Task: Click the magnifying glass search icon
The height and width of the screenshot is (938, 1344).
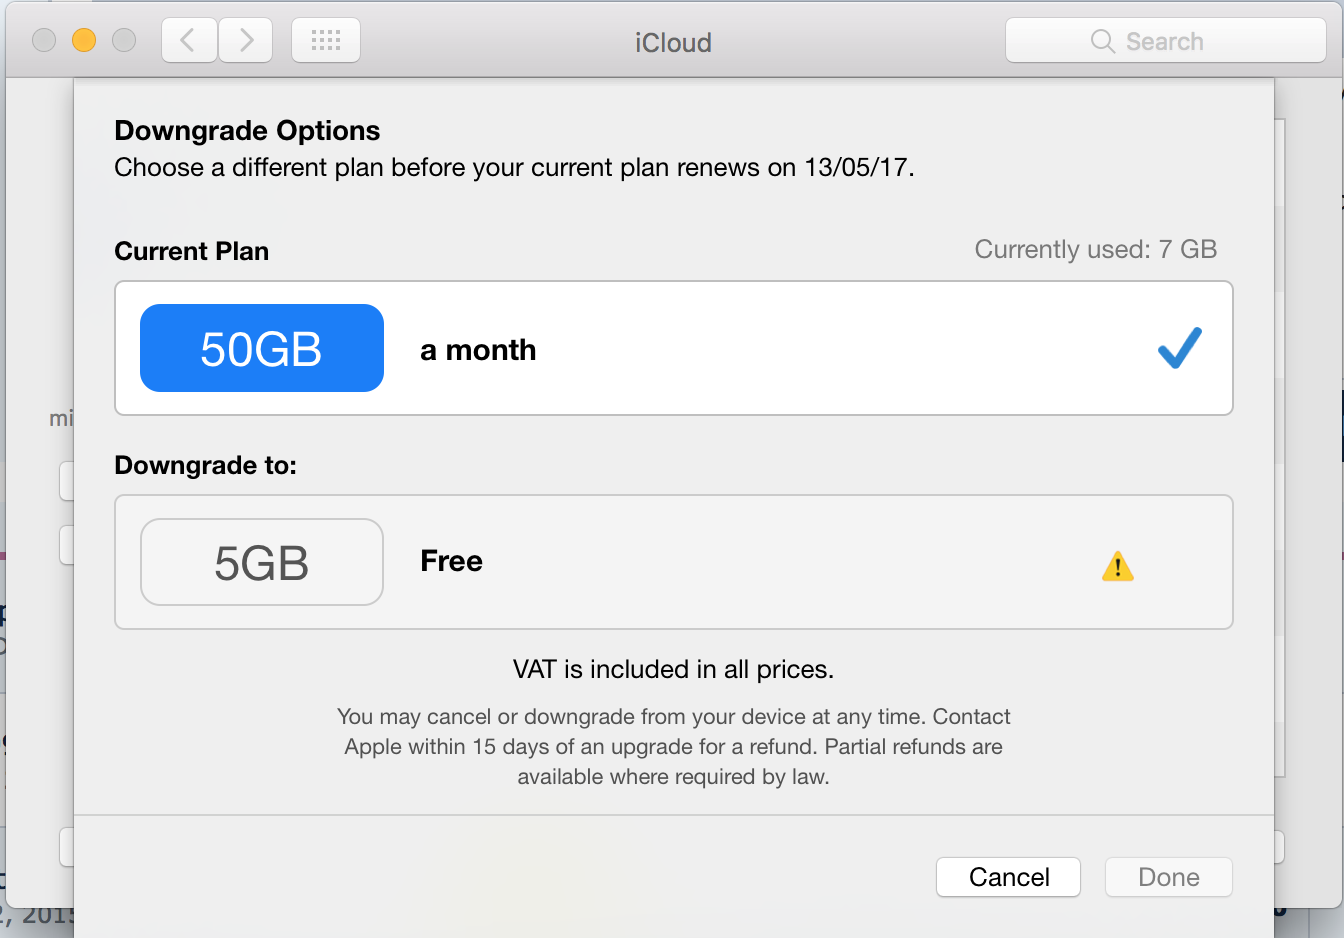Action: pos(1103,41)
